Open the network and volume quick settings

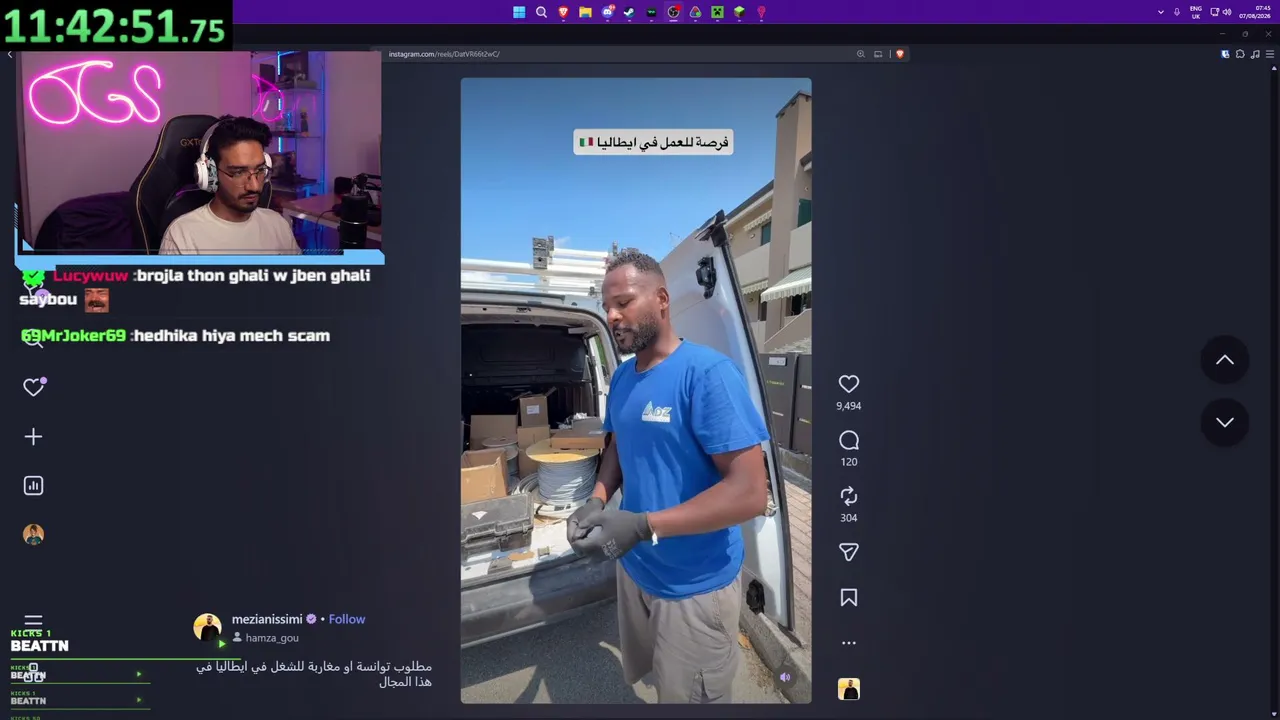(x=1221, y=12)
